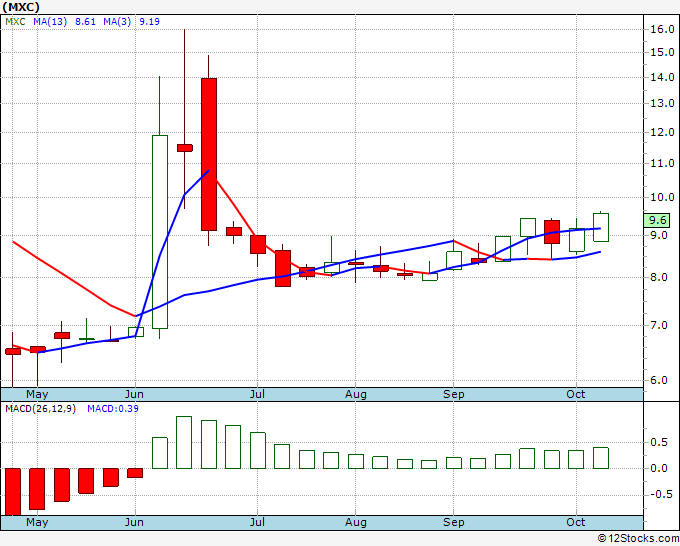Click Jul on the price chart time axis
680x546 pixels.
(257, 395)
